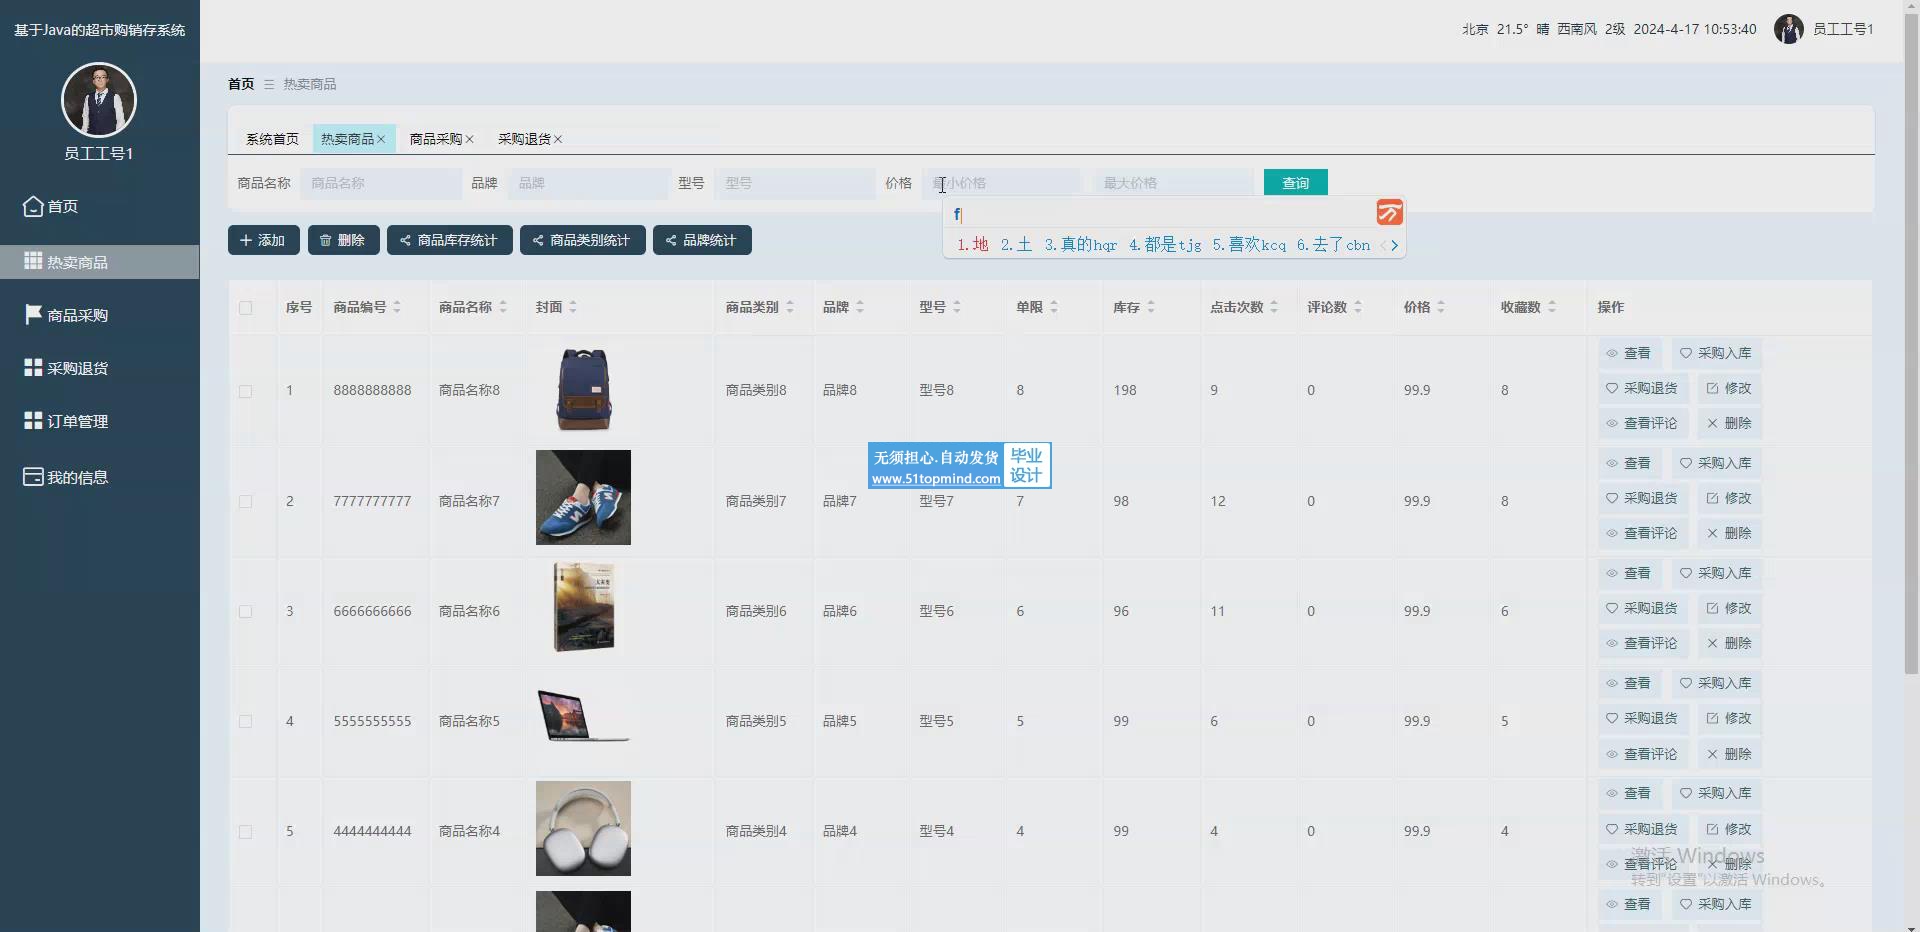
Task: Sort by 商品名称 column
Action: click(503, 307)
